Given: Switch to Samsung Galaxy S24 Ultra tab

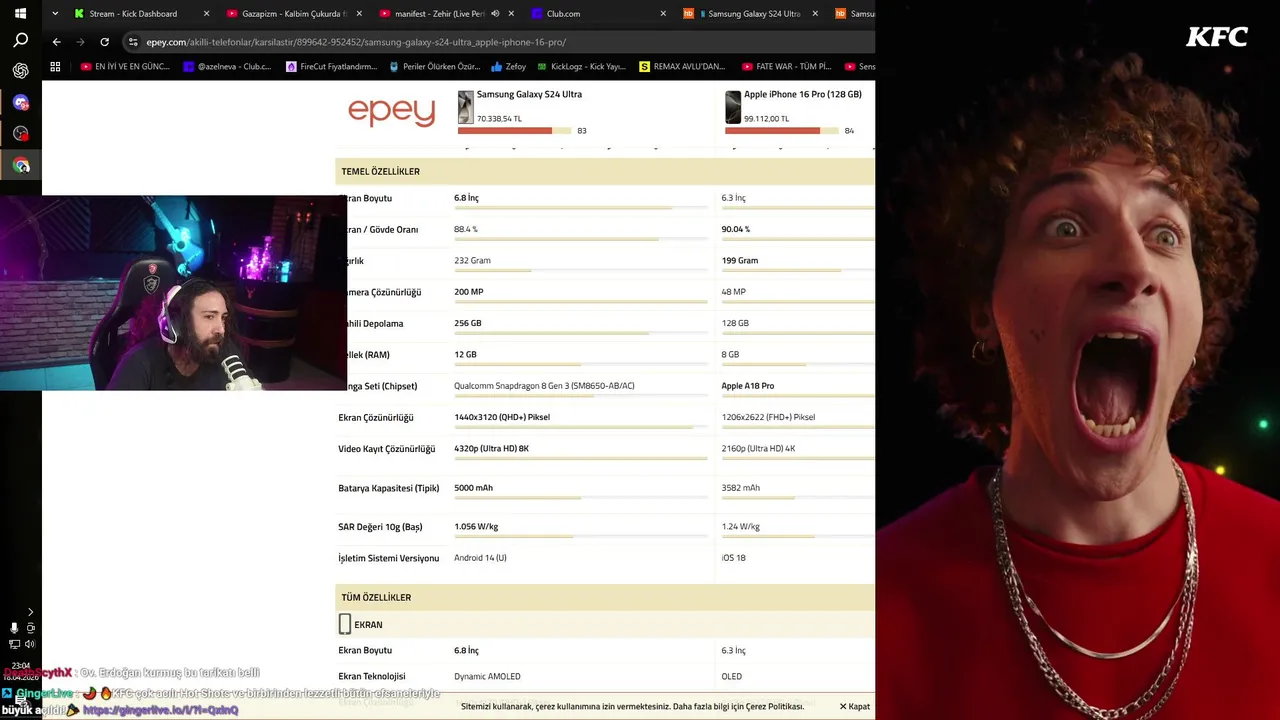Looking at the screenshot, I should (x=750, y=14).
